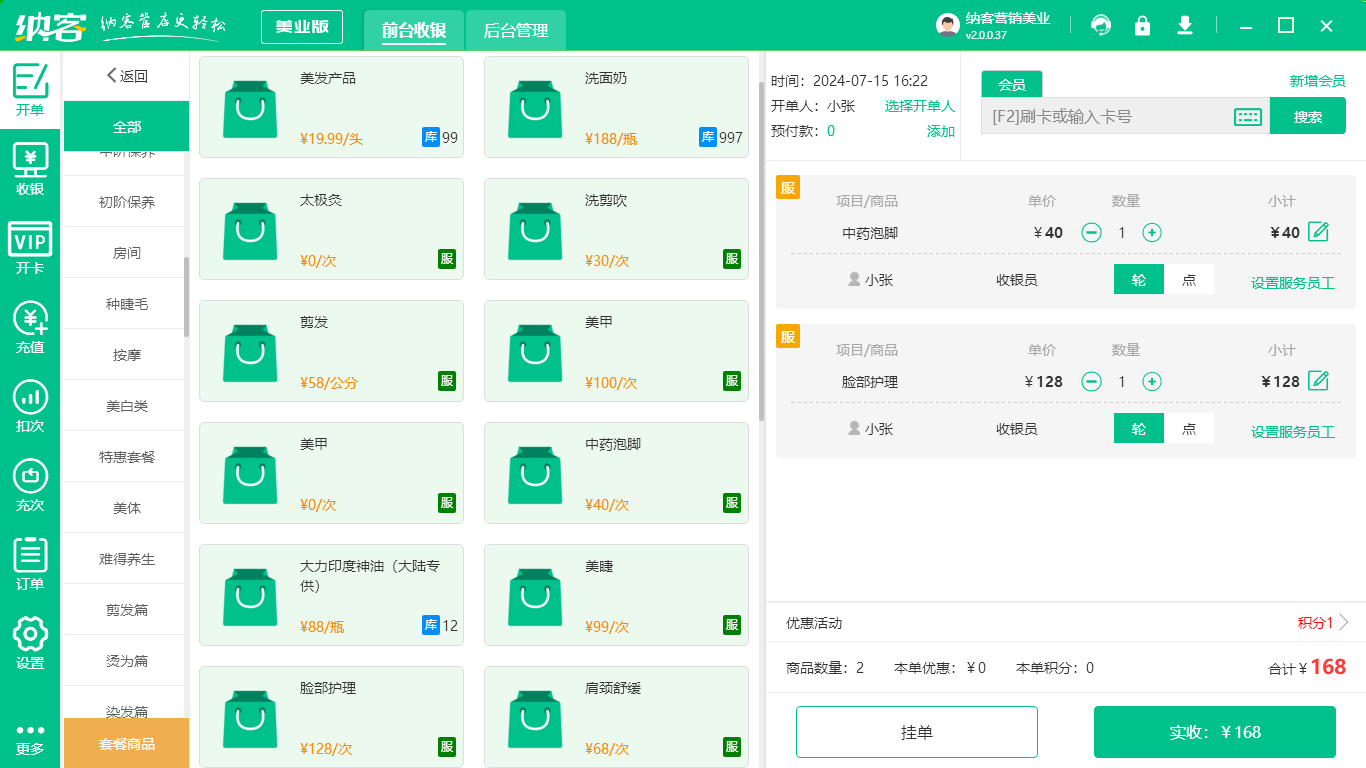Switch 中药泡脚 staff mode to 点
The width and height of the screenshot is (1366, 768).
(x=1190, y=281)
